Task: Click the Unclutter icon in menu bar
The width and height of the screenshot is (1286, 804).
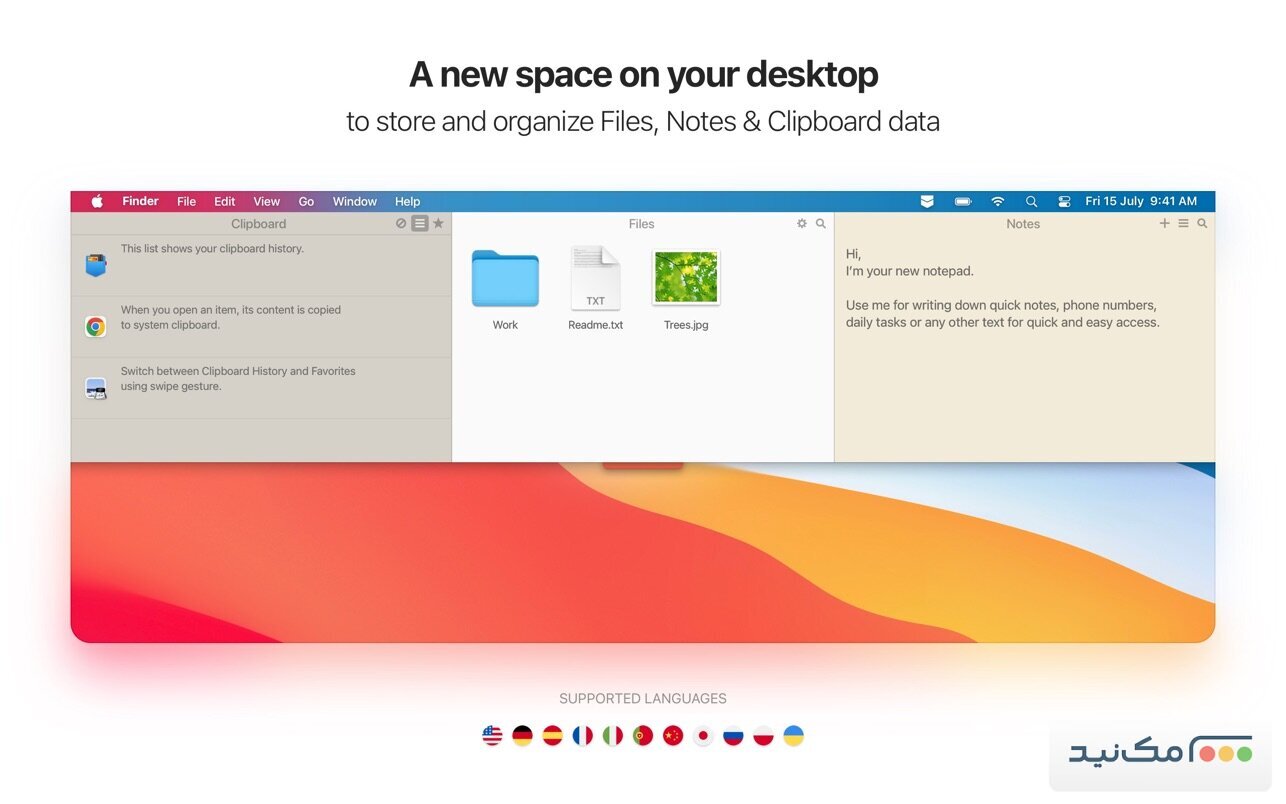Action: (x=927, y=201)
